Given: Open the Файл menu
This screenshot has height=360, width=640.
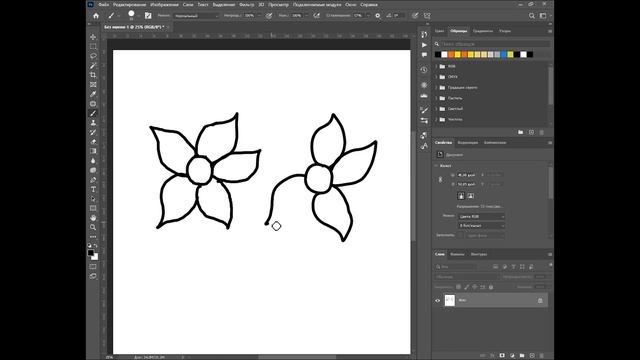Looking at the screenshot, I should tap(104, 4).
